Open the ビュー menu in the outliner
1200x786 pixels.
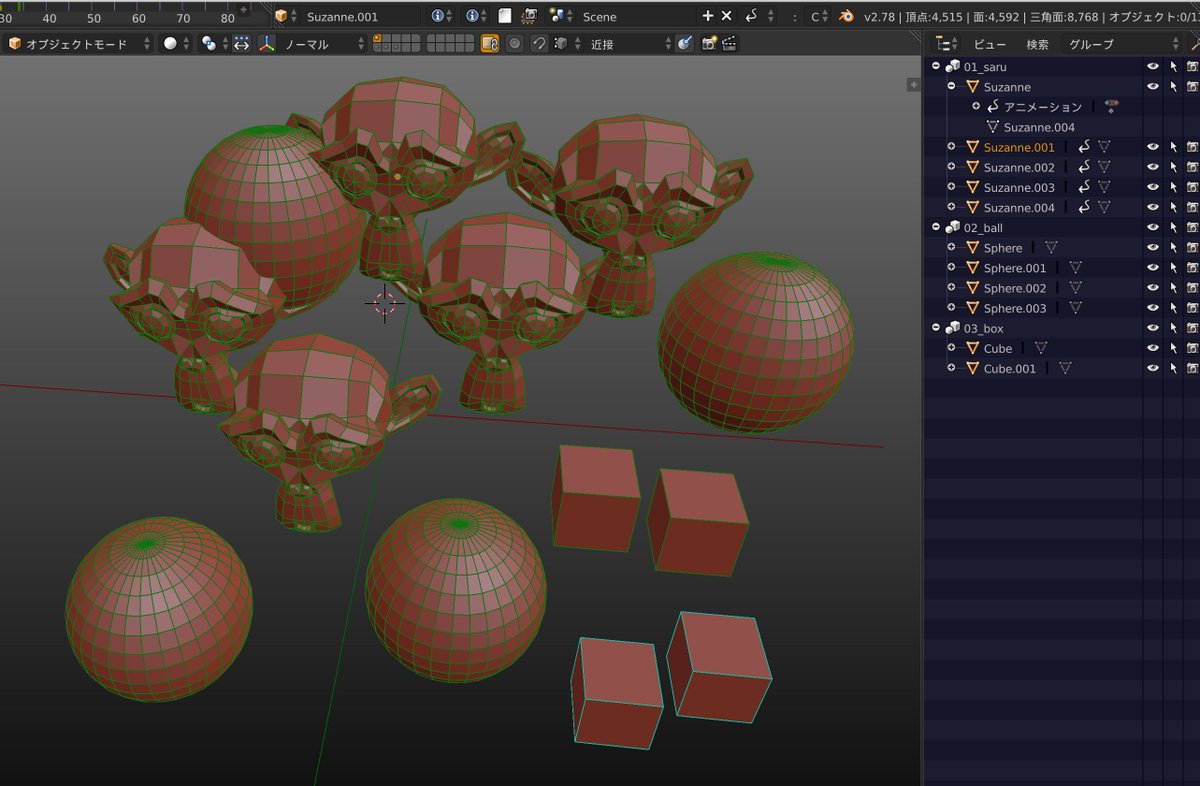[990, 44]
